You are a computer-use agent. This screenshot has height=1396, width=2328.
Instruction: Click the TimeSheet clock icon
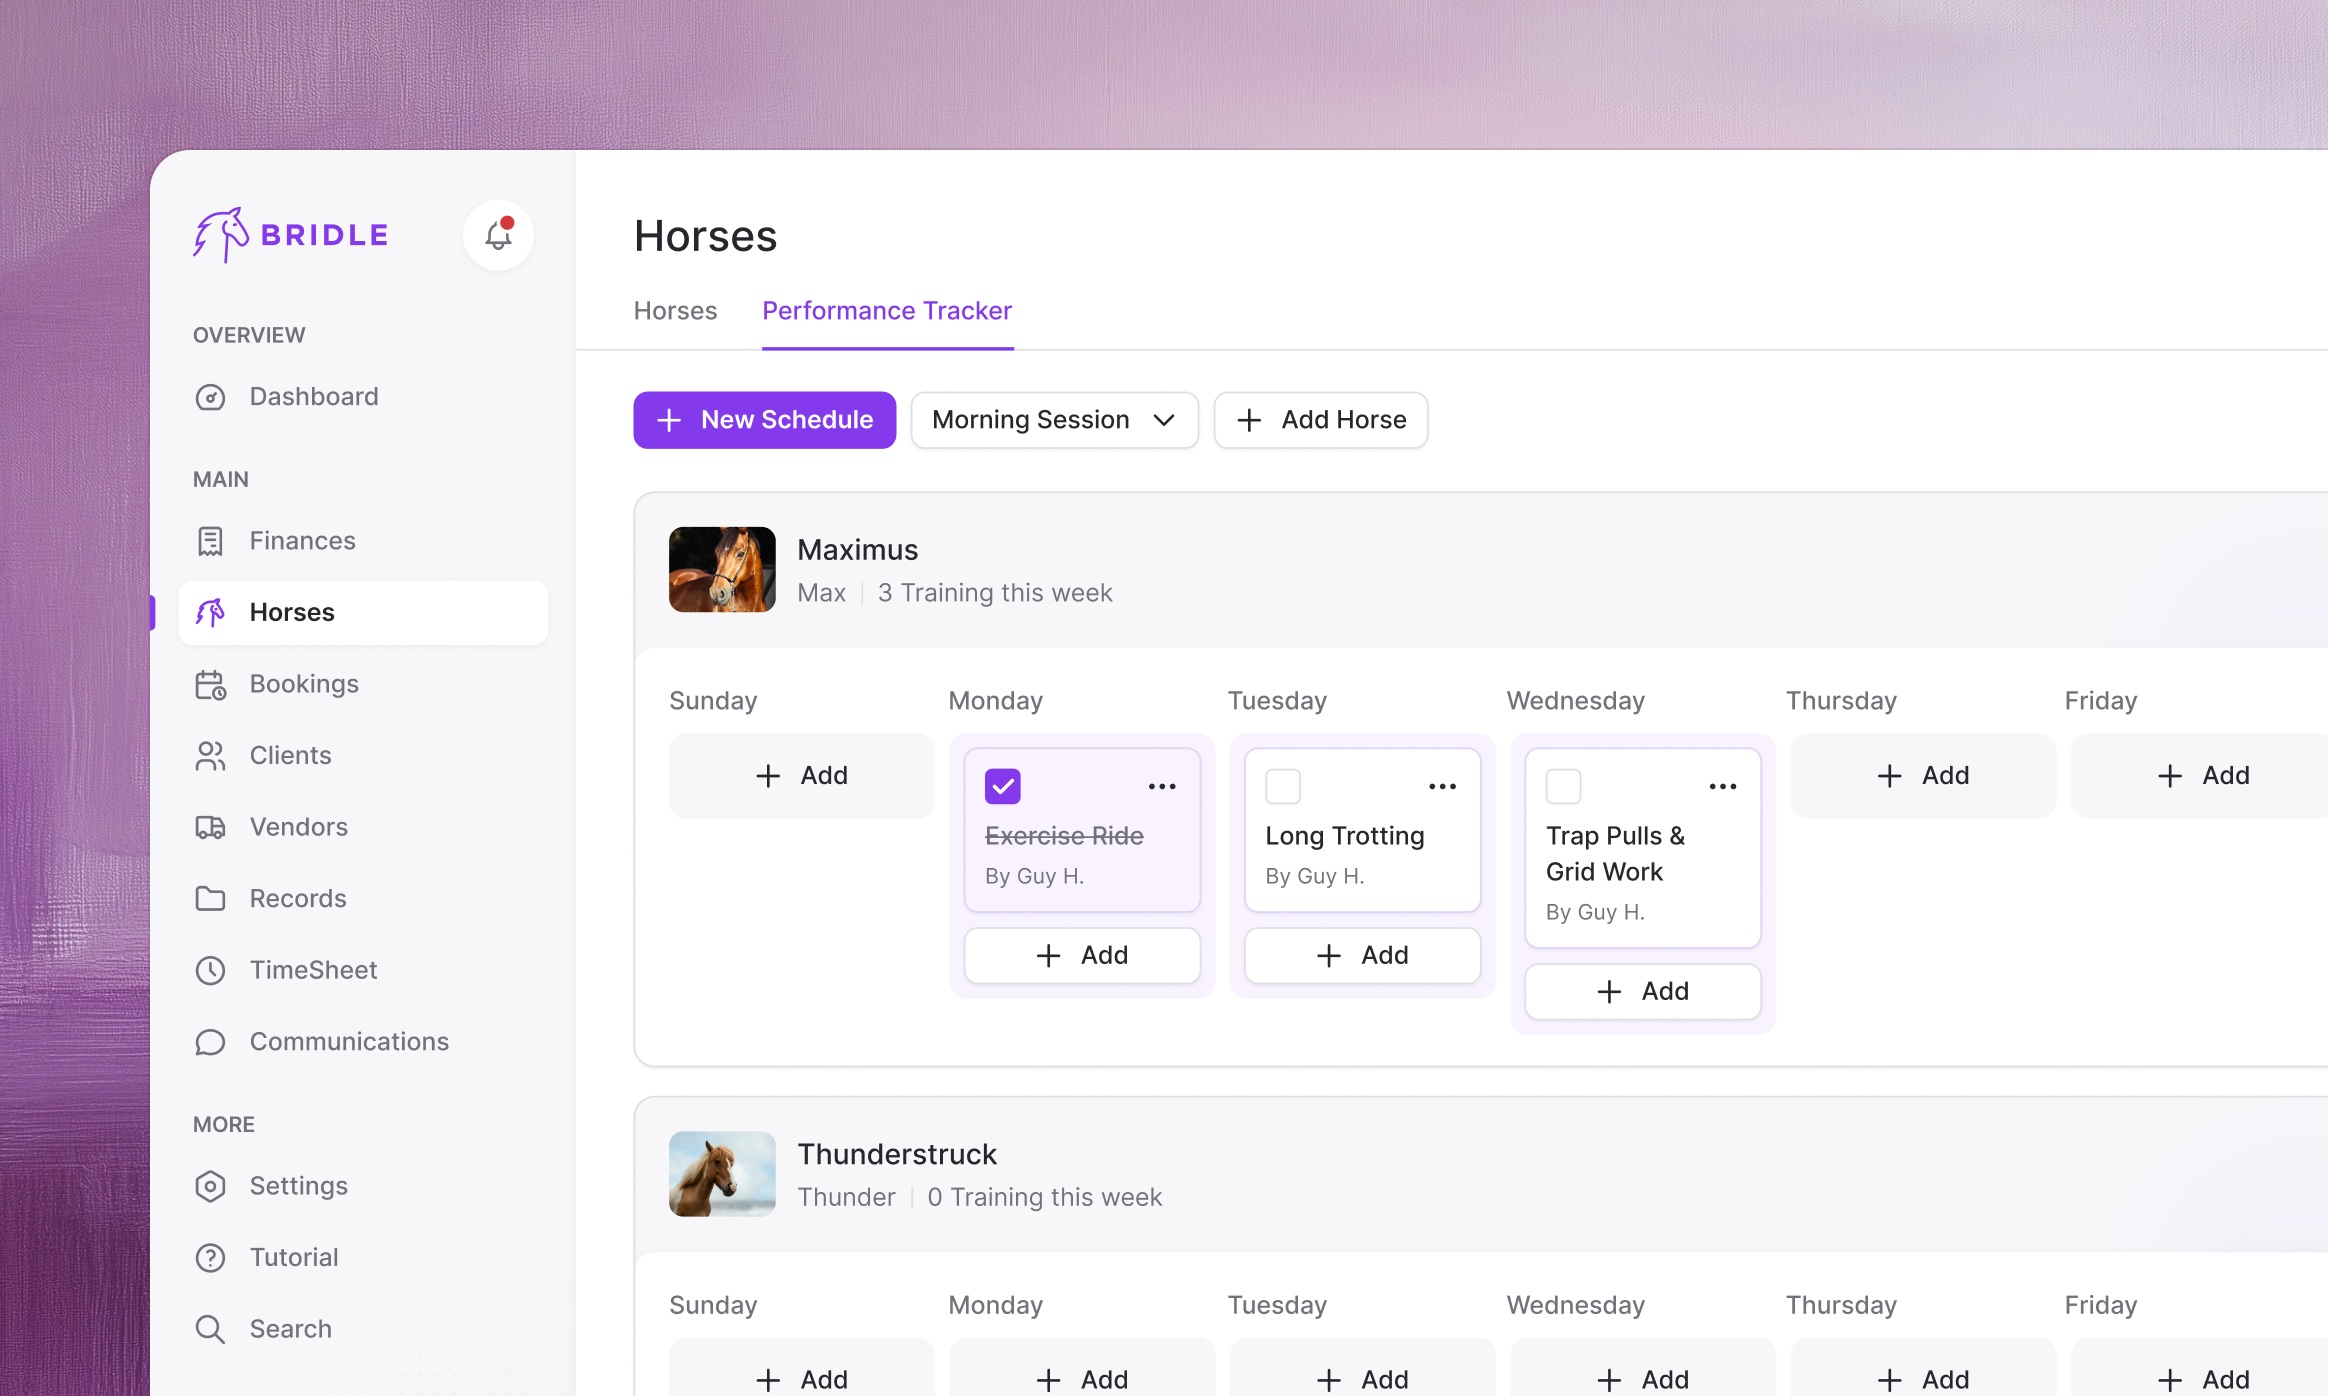pos(210,971)
